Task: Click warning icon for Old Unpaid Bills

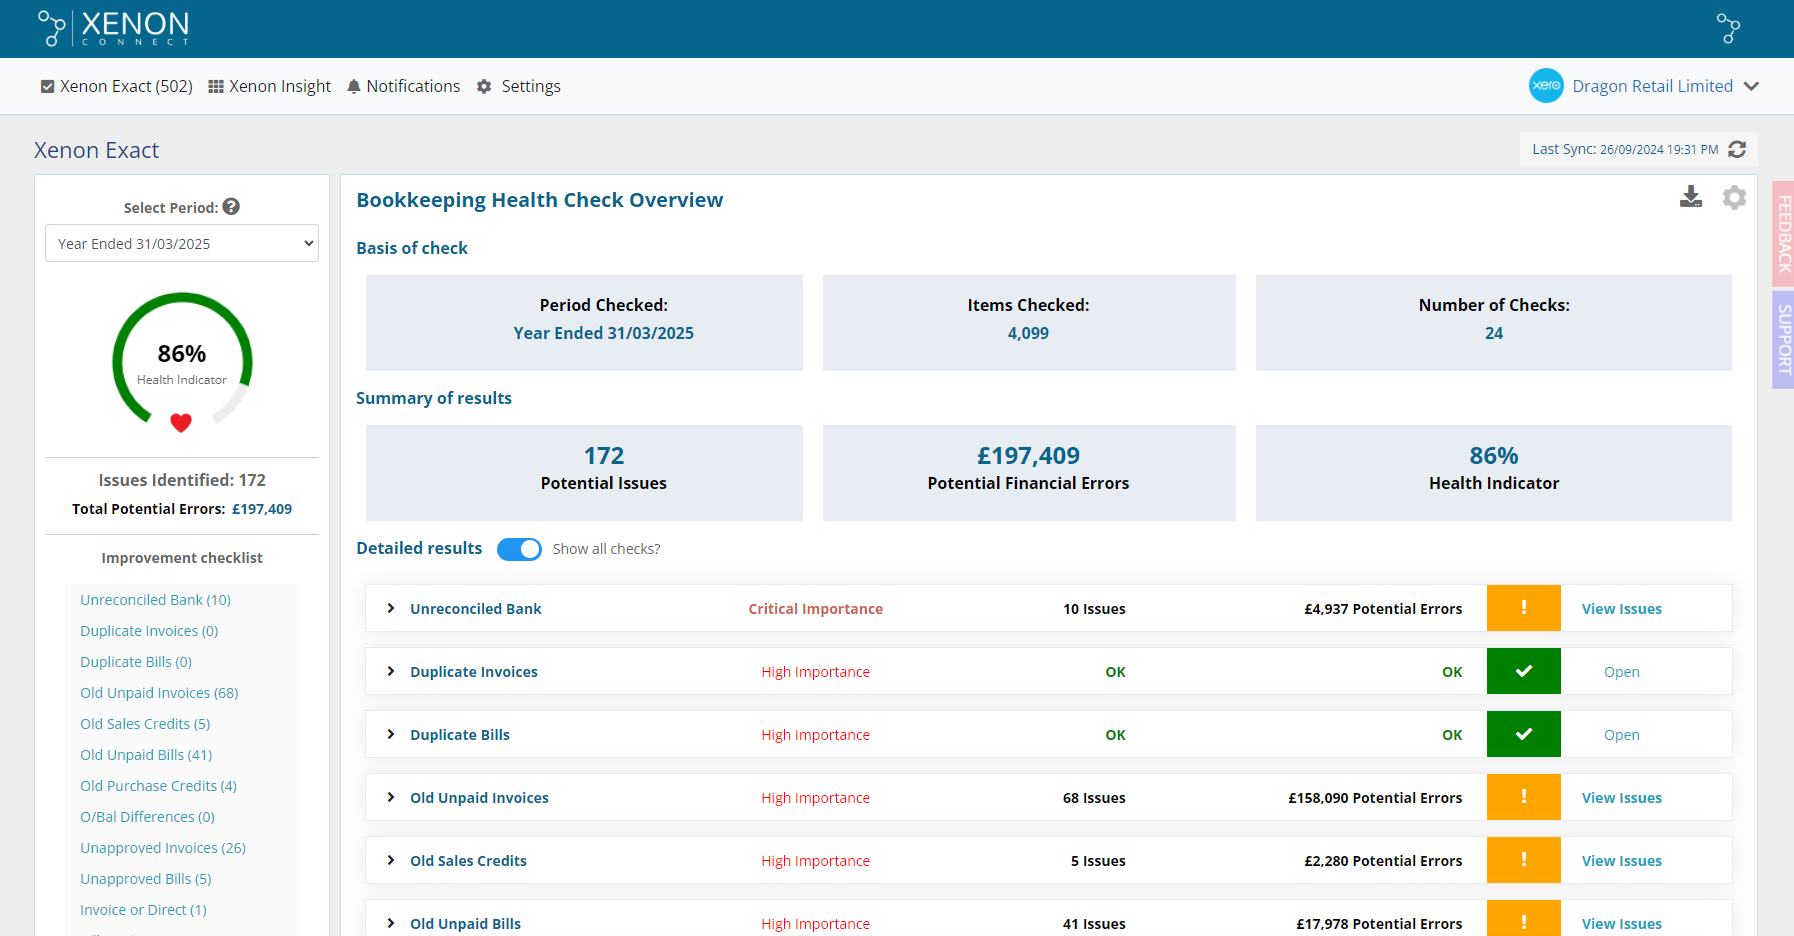Action: tap(1523, 919)
